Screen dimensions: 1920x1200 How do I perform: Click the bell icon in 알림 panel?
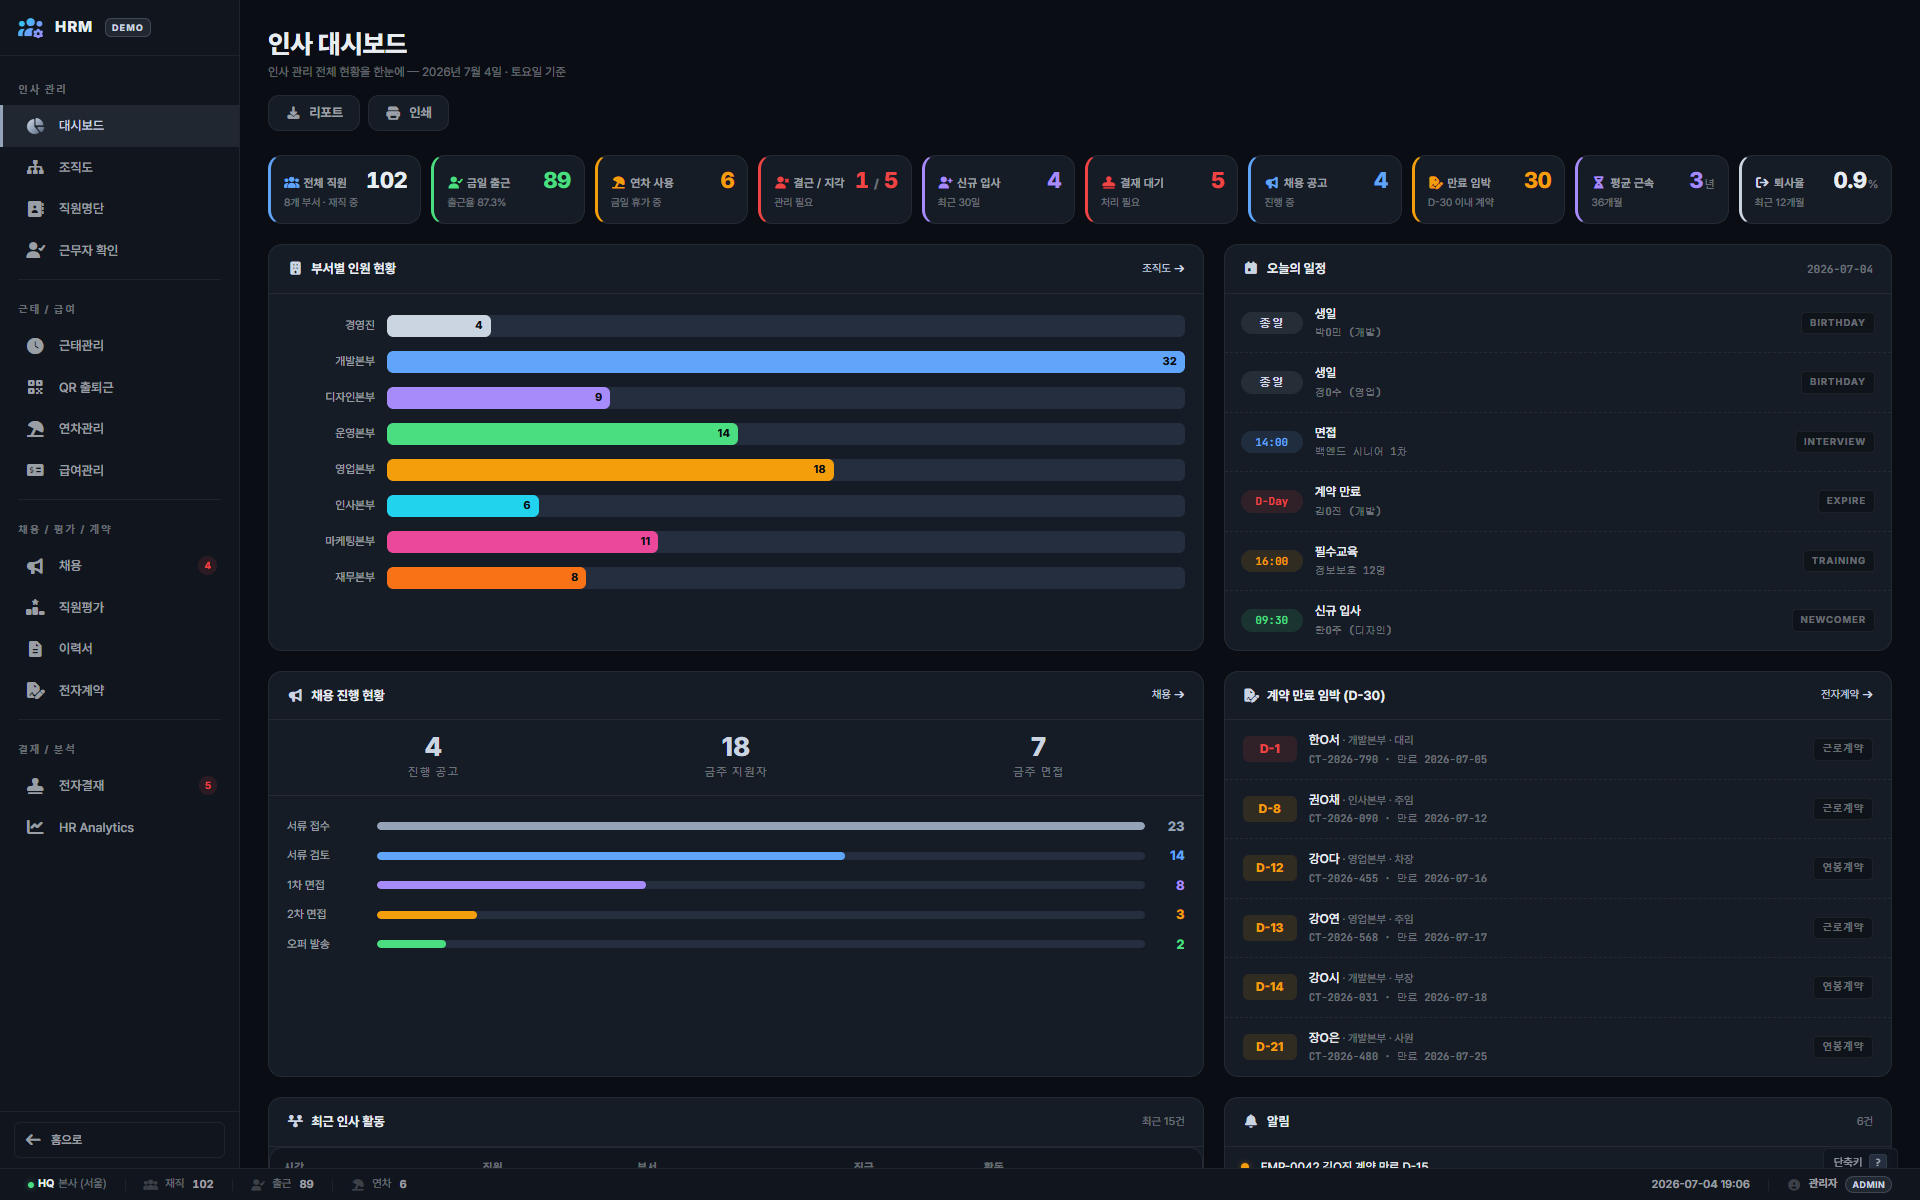pos(1250,1121)
